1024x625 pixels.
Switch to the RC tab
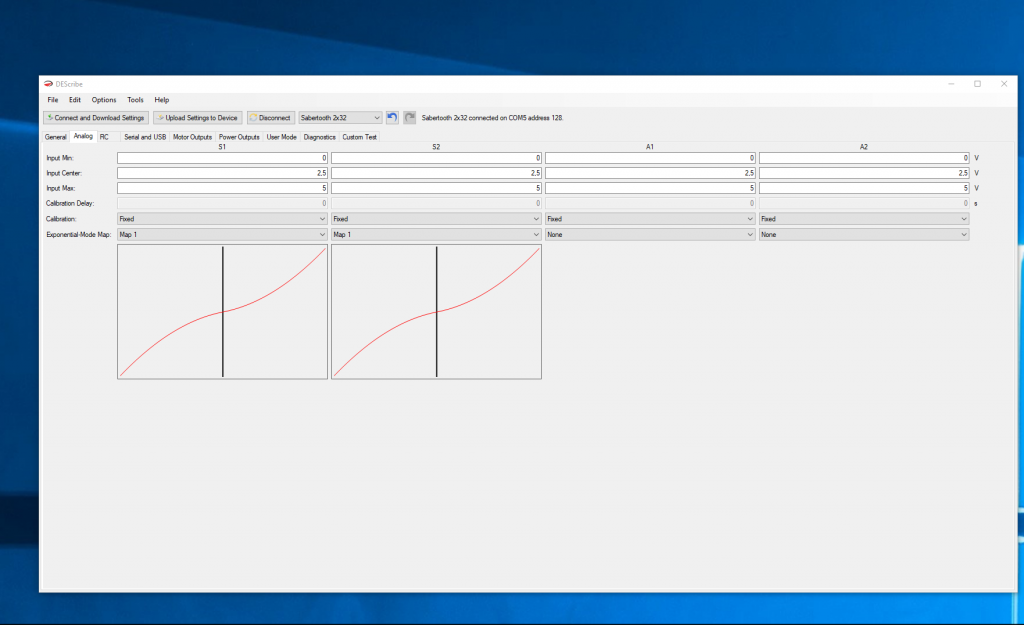click(x=104, y=137)
